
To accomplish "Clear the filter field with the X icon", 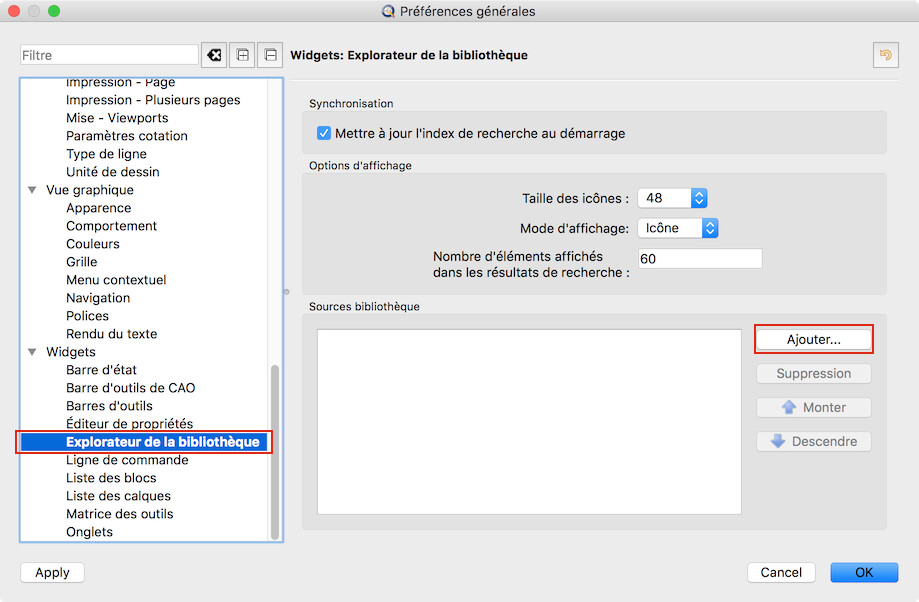I will (214, 55).
